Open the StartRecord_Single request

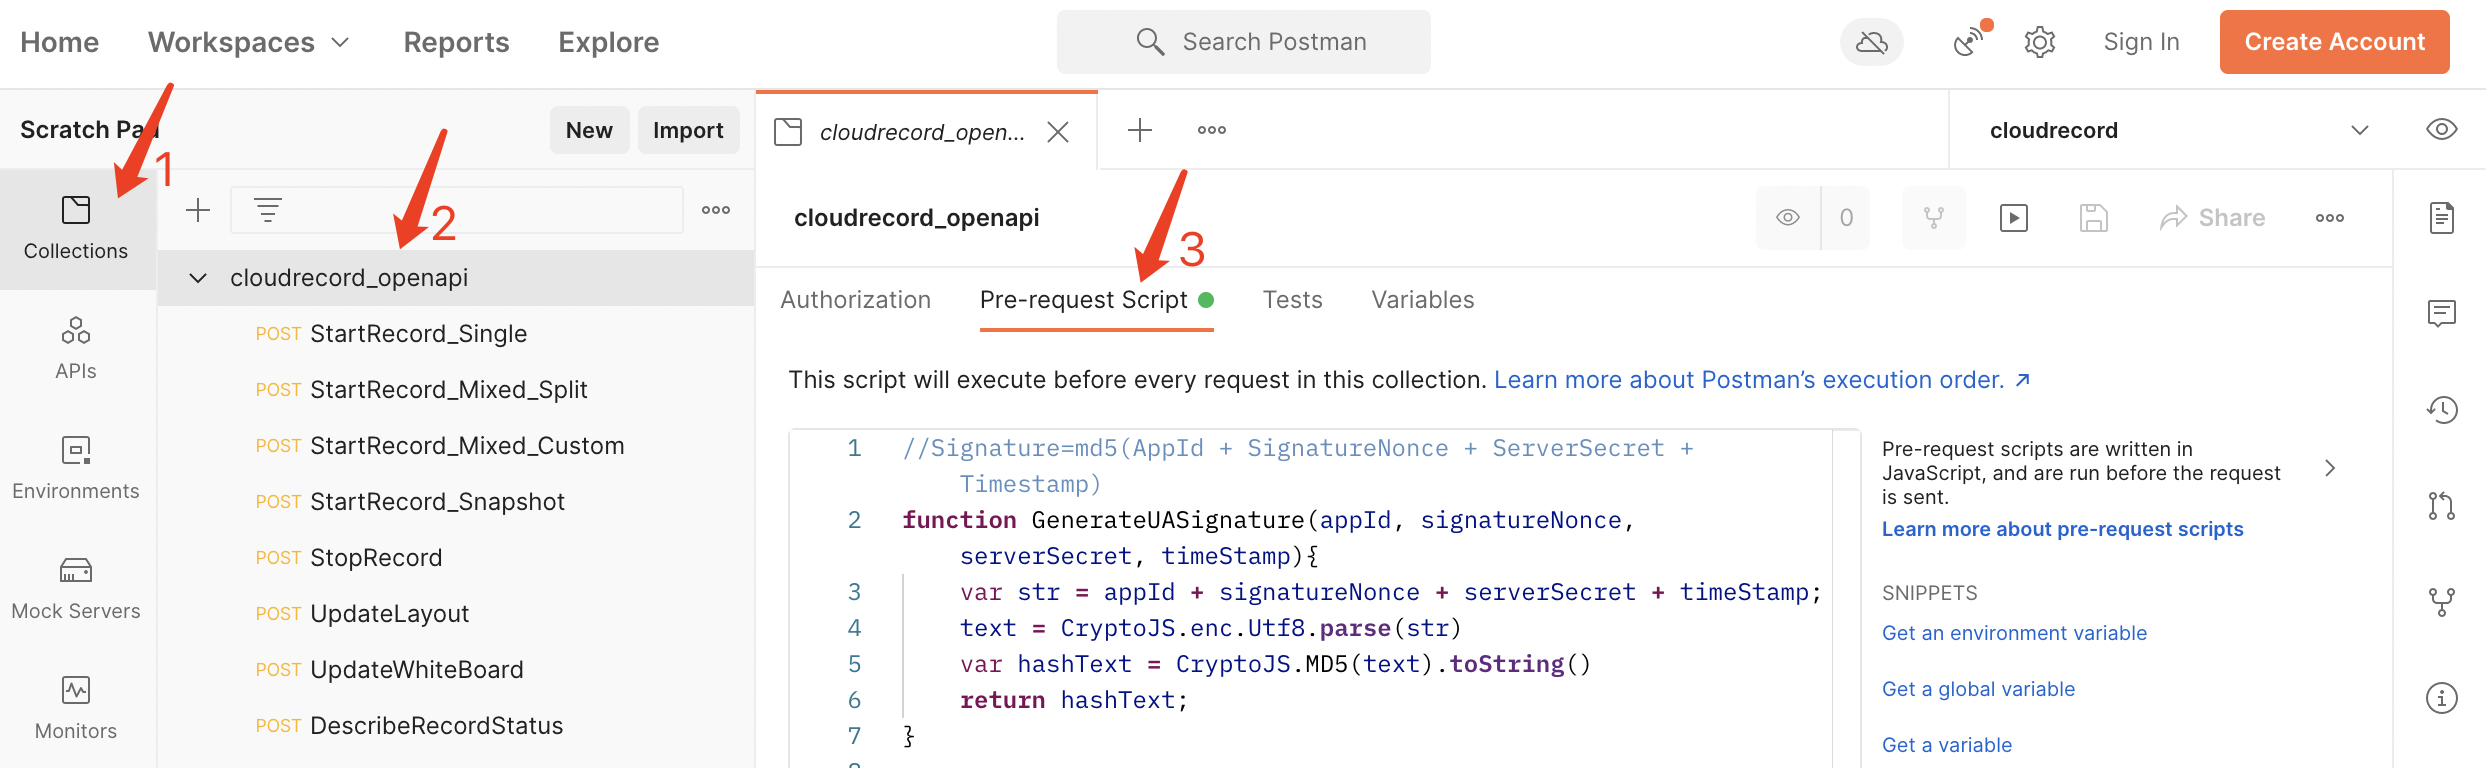tap(456, 334)
